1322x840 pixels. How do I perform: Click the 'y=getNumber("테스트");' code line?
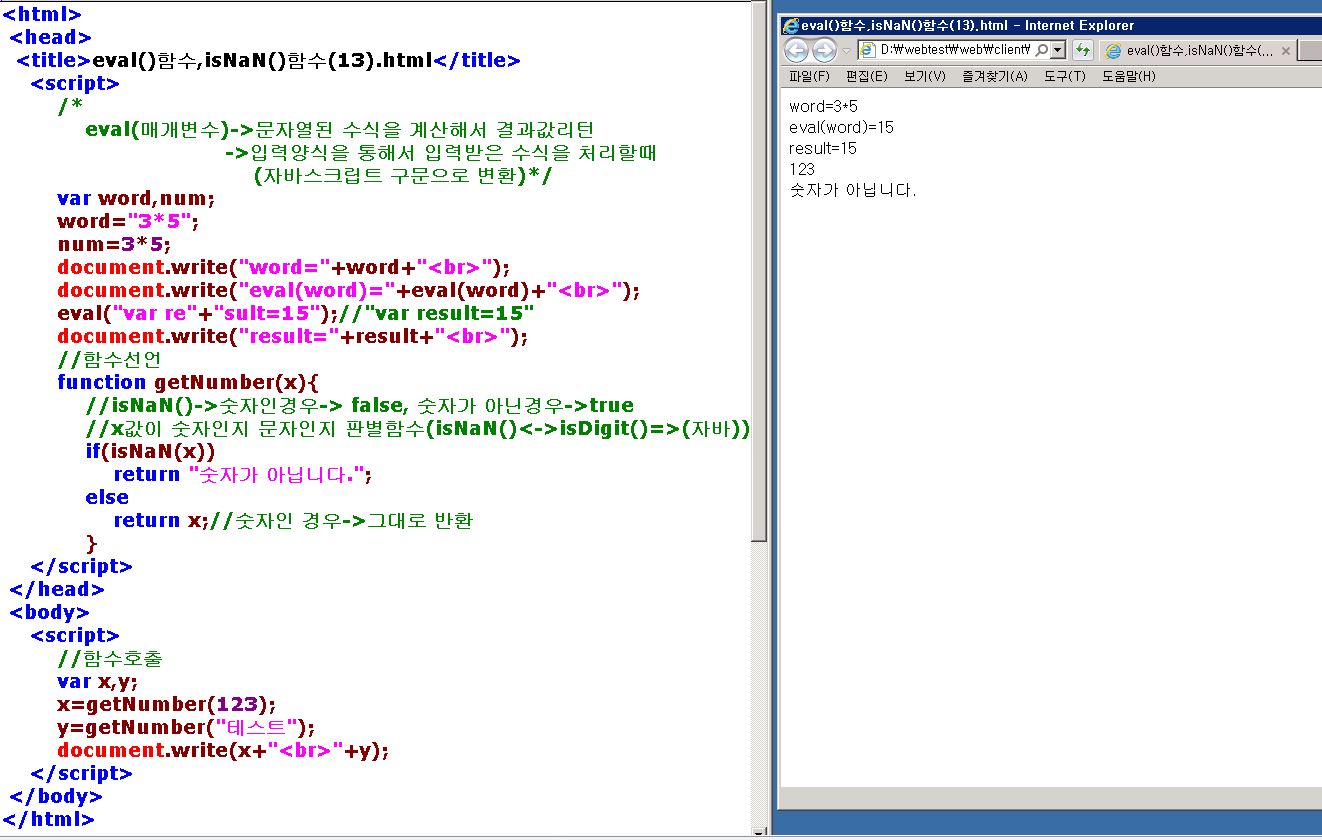pyautogui.click(x=186, y=727)
